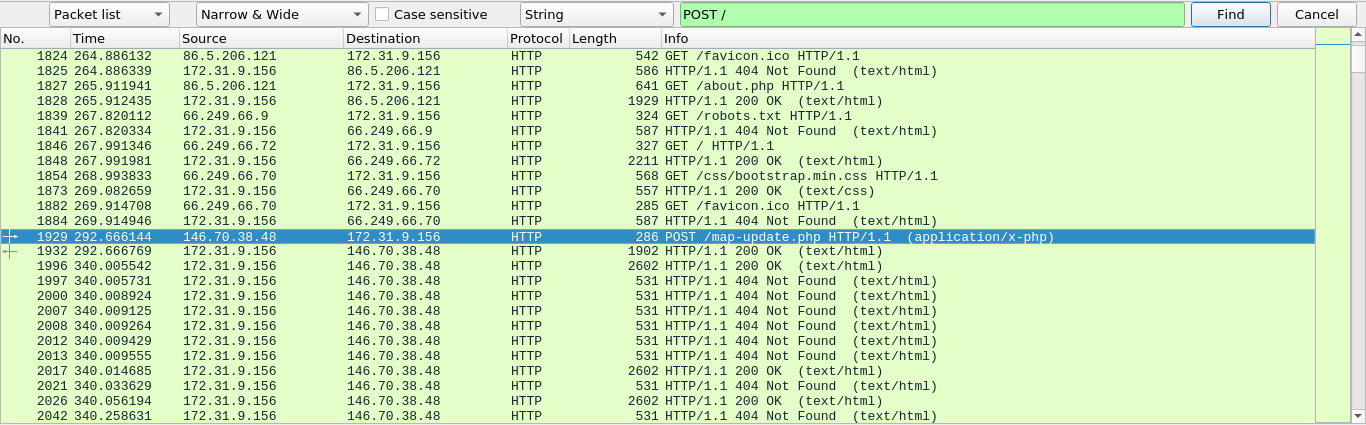This screenshot has width=1366, height=425.
Task: Open the Packet list search-in dropdown
Action: coord(109,15)
